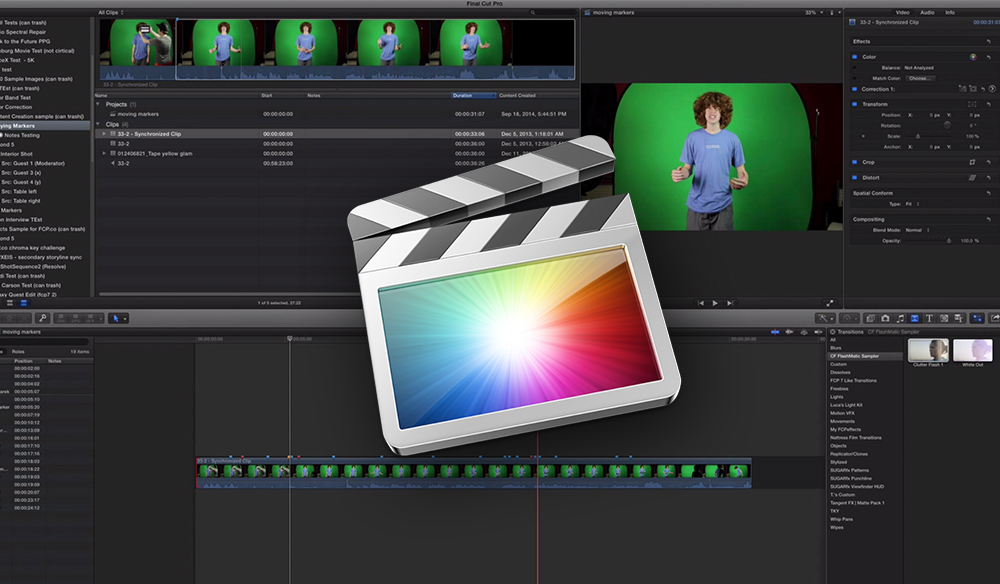Click the reset arrow next to Effects

point(987,42)
